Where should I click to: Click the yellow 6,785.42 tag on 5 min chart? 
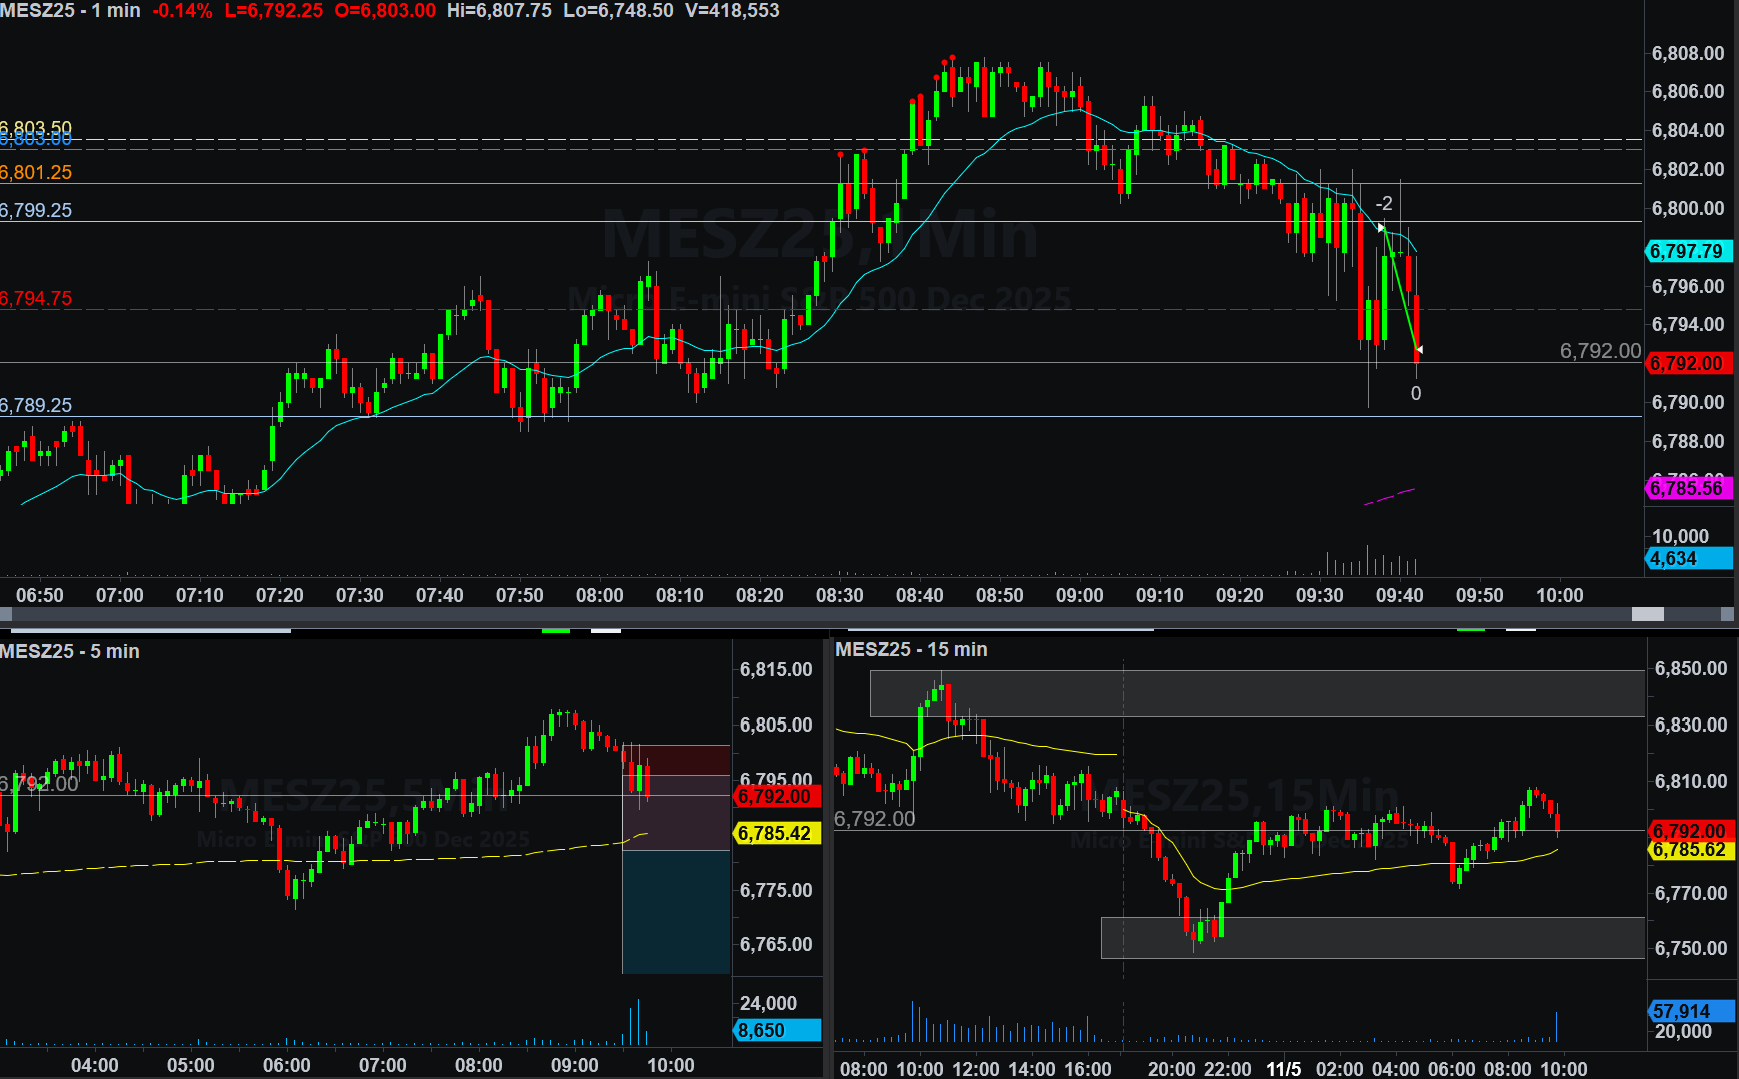coord(776,833)
